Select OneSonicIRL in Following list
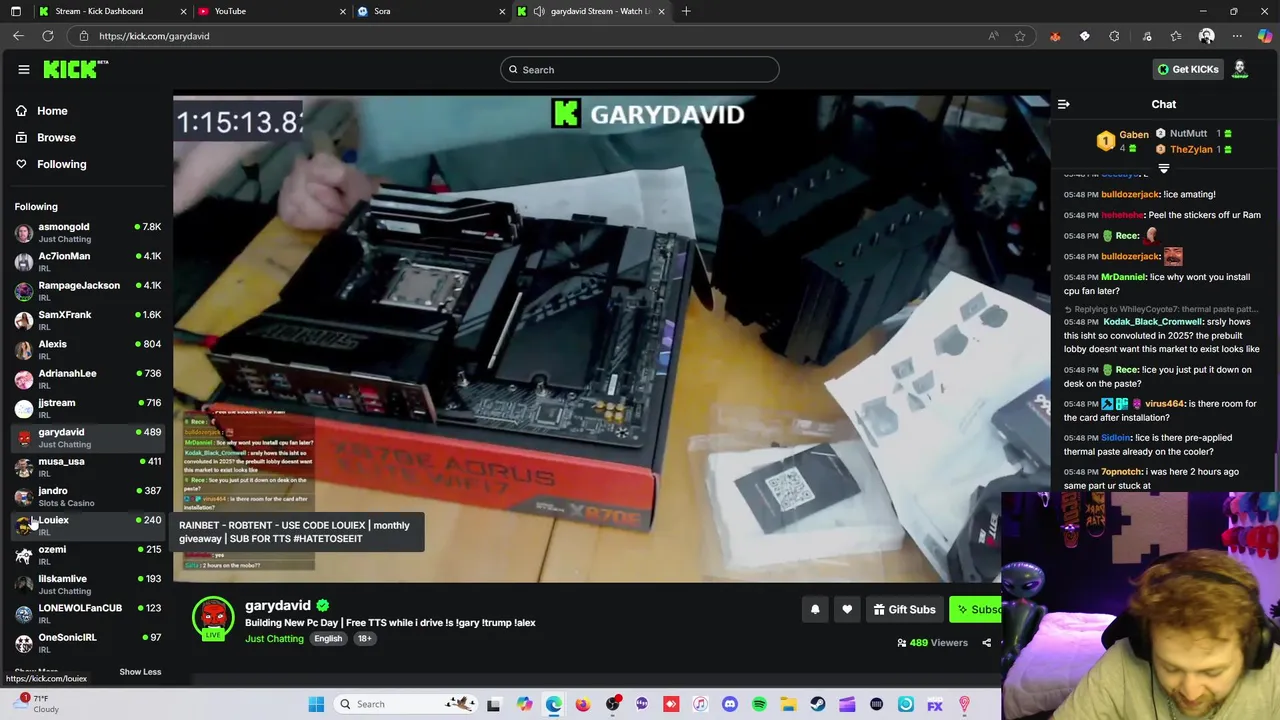 (x=88, y=642)
